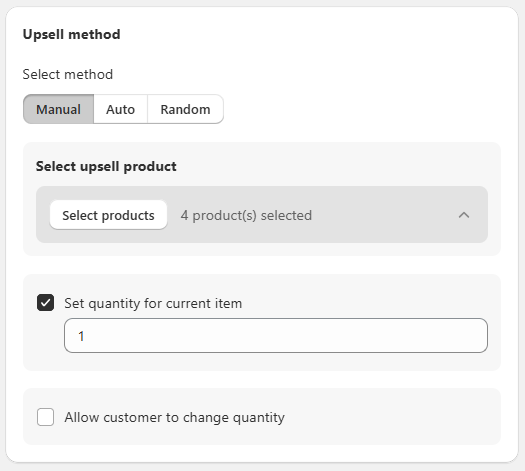Switch upsell method to Auto

[121, 109]
